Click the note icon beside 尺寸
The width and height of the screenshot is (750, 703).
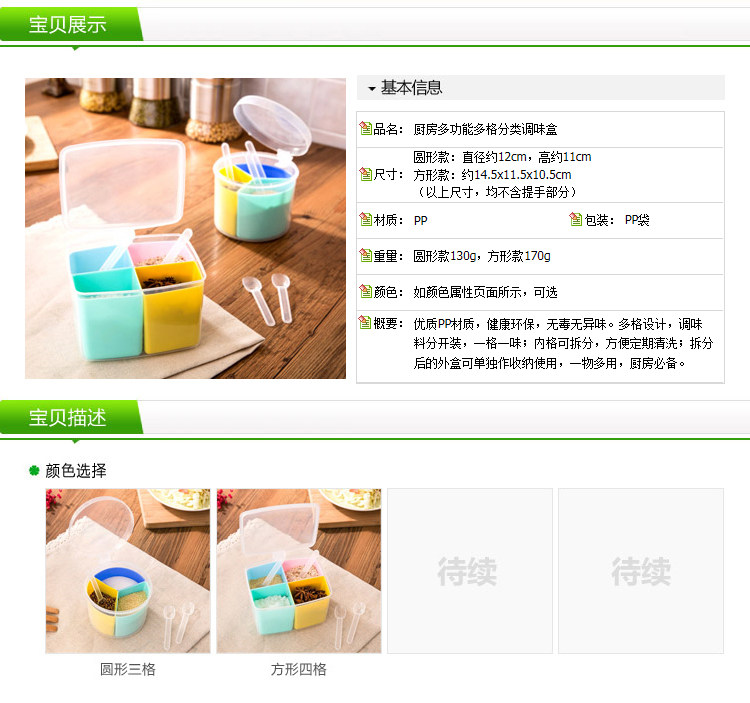(365, 174)
